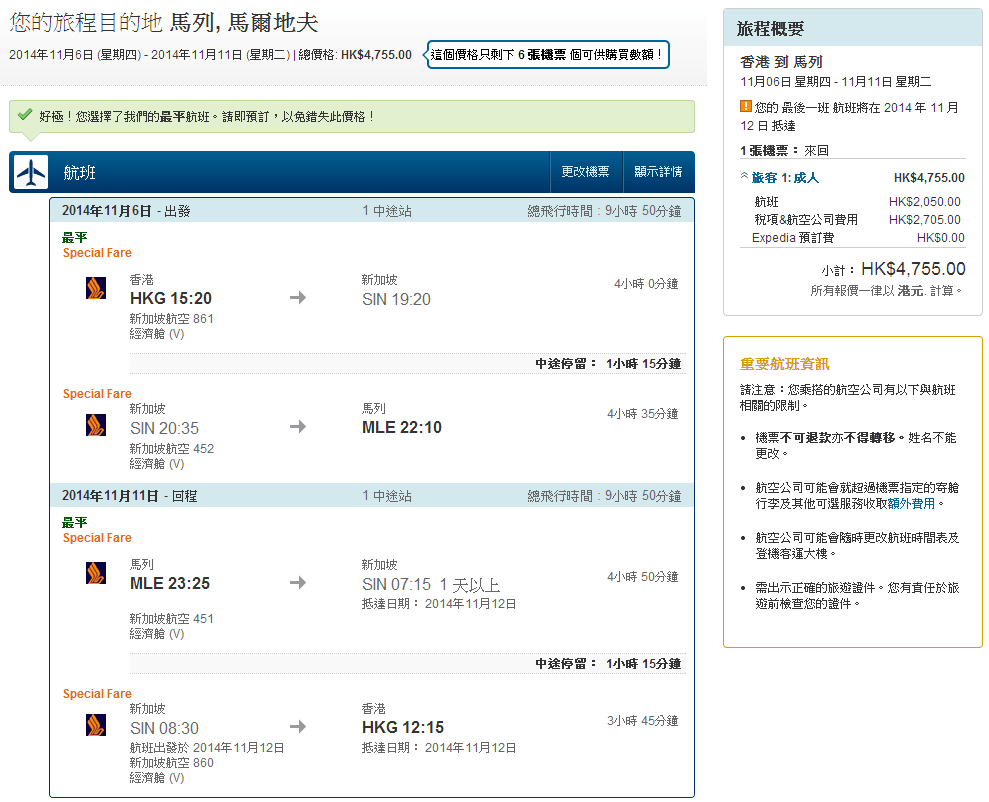Click the arrow between MLE 23:25 and SIN 07:15
Screen dimensions: 989x802
pos(298,583)
